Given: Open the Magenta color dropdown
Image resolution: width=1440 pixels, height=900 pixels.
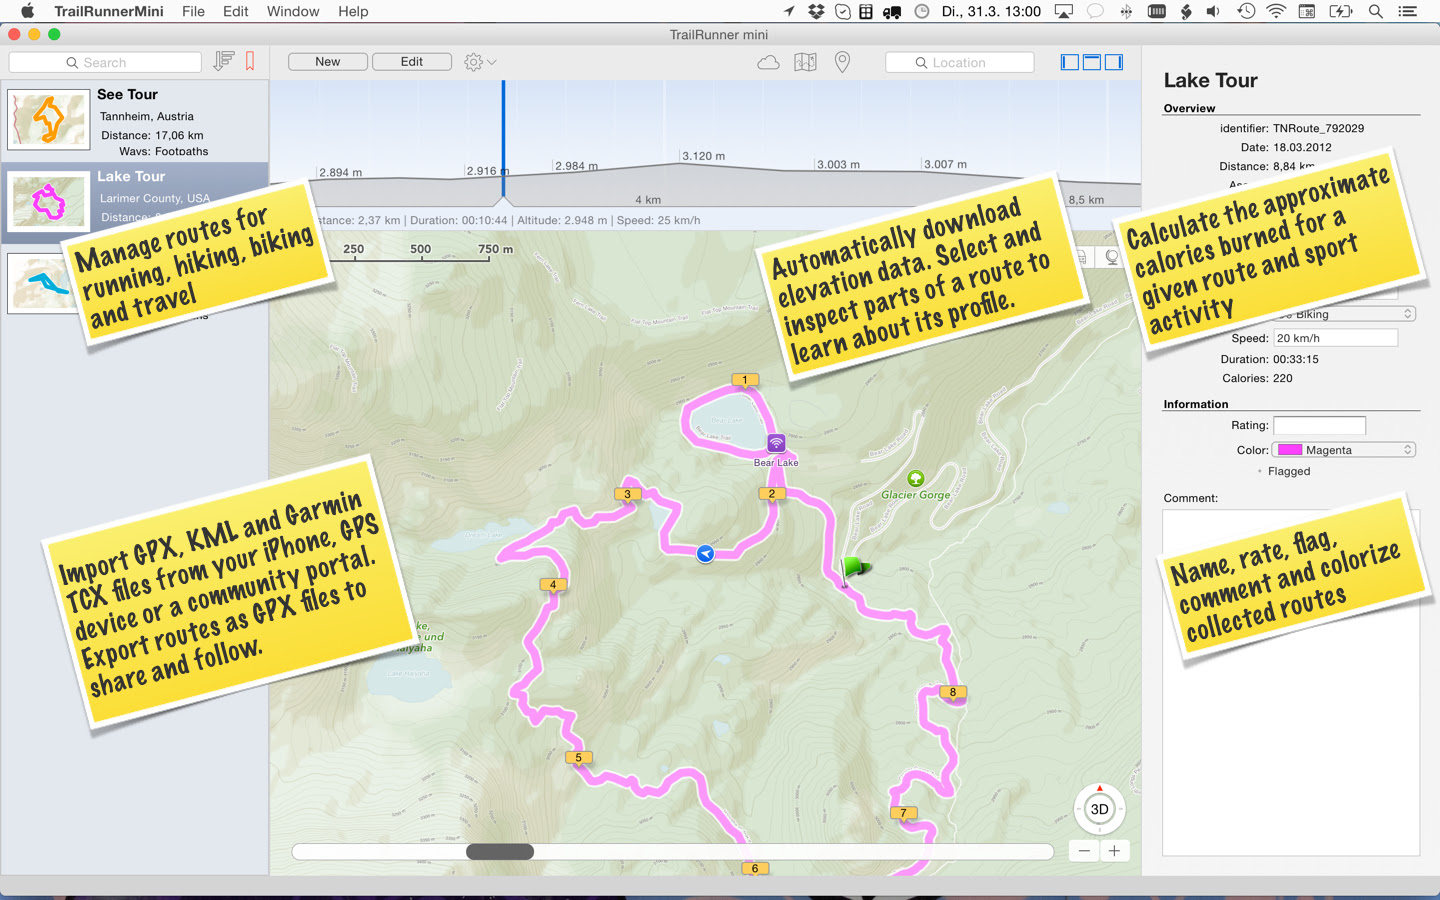Looking at the screenshot, I should pyautogui.click(x=1345, y=450).
